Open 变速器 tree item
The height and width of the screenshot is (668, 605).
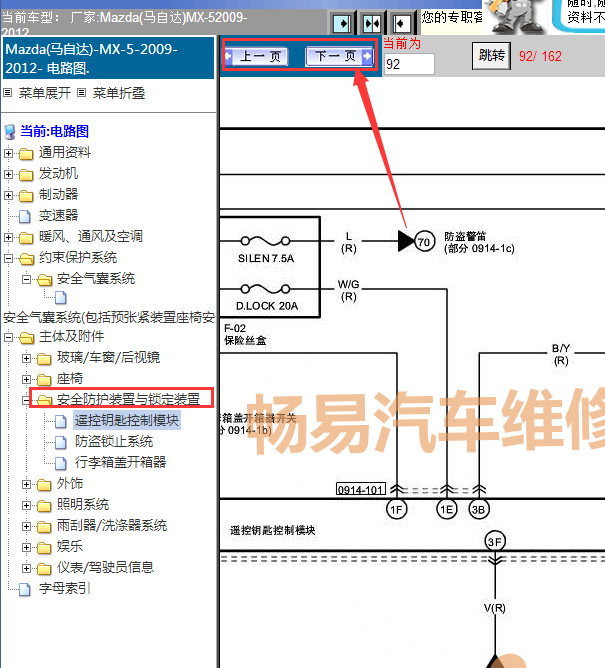pos(58,216)
